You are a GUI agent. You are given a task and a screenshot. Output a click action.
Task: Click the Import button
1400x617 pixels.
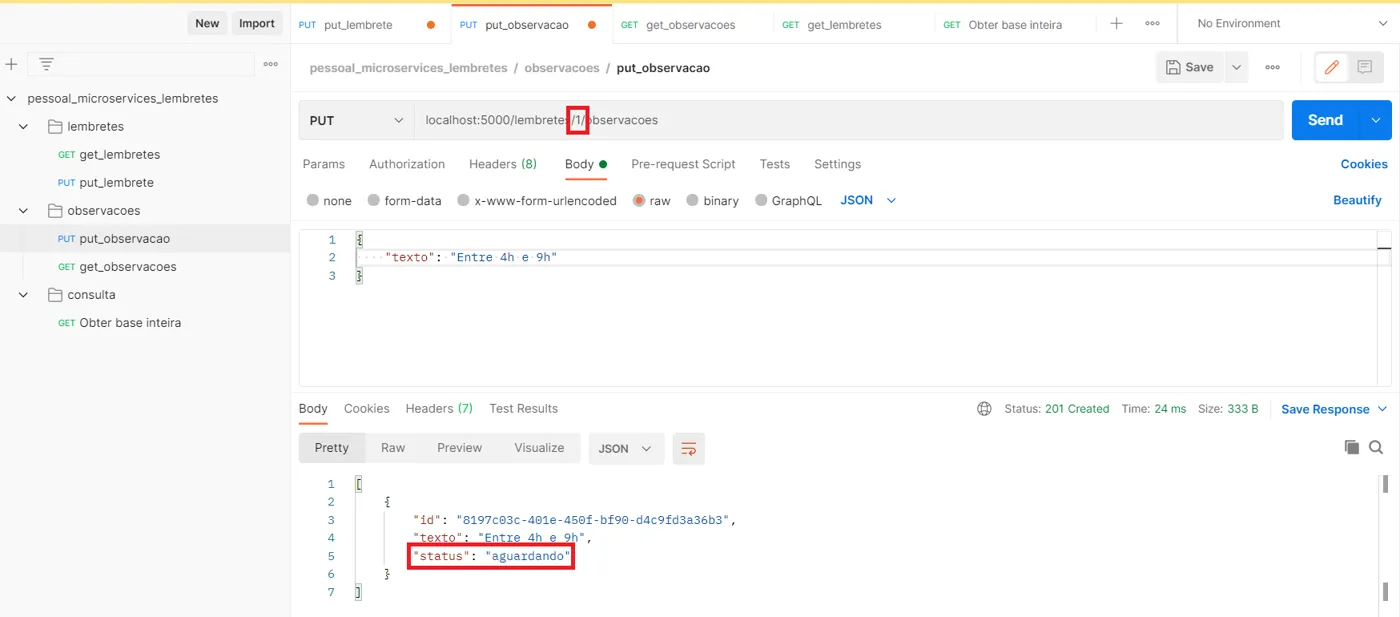(x=257, y=23)
